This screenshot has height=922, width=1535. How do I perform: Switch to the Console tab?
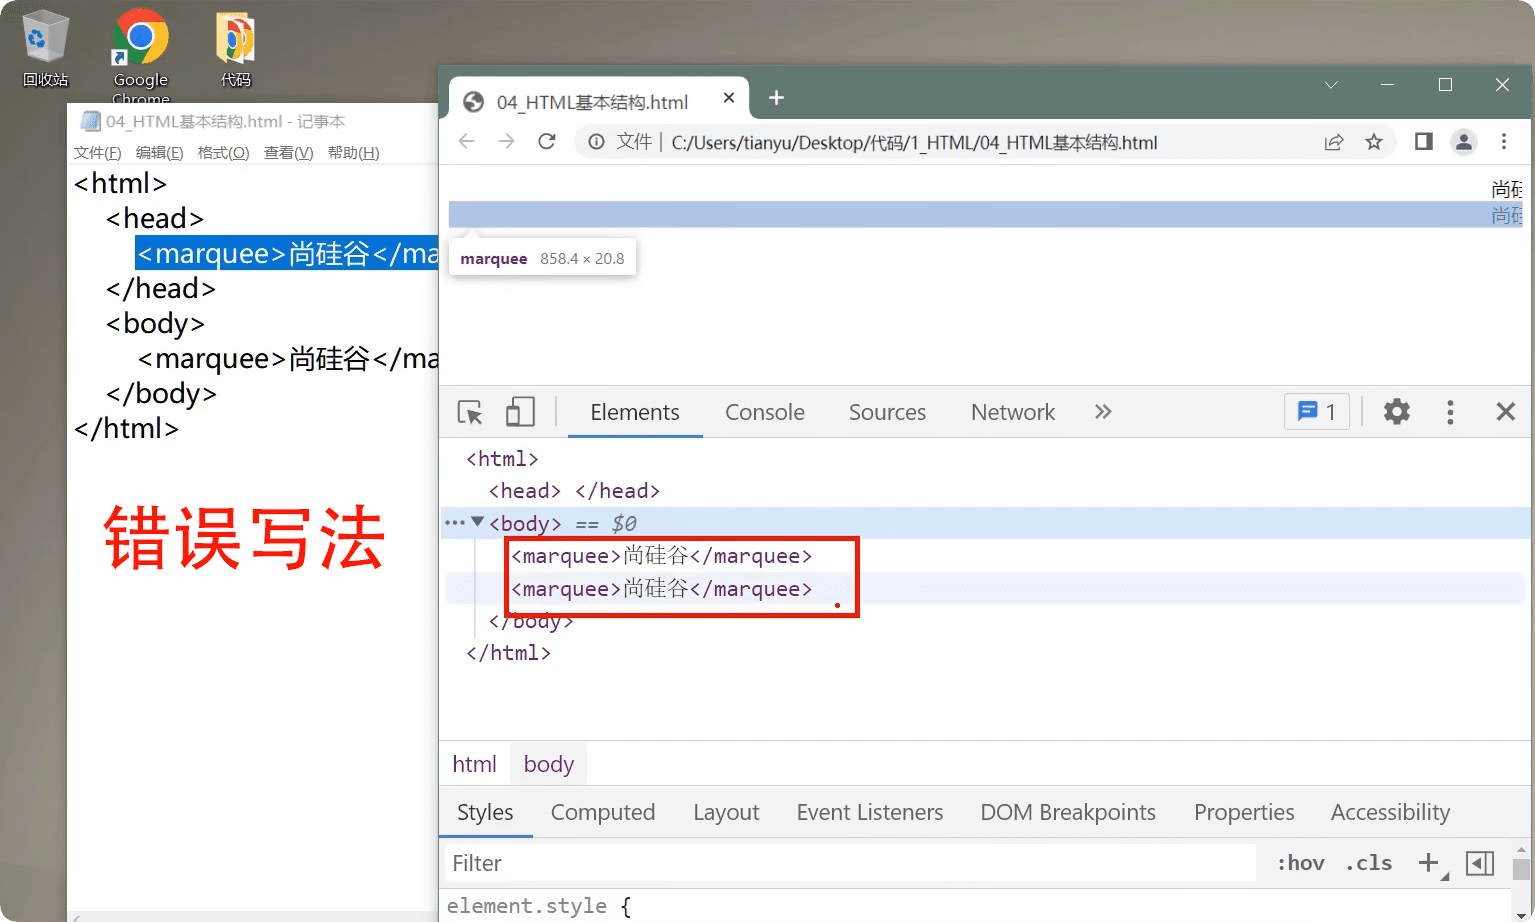(764, 412)
